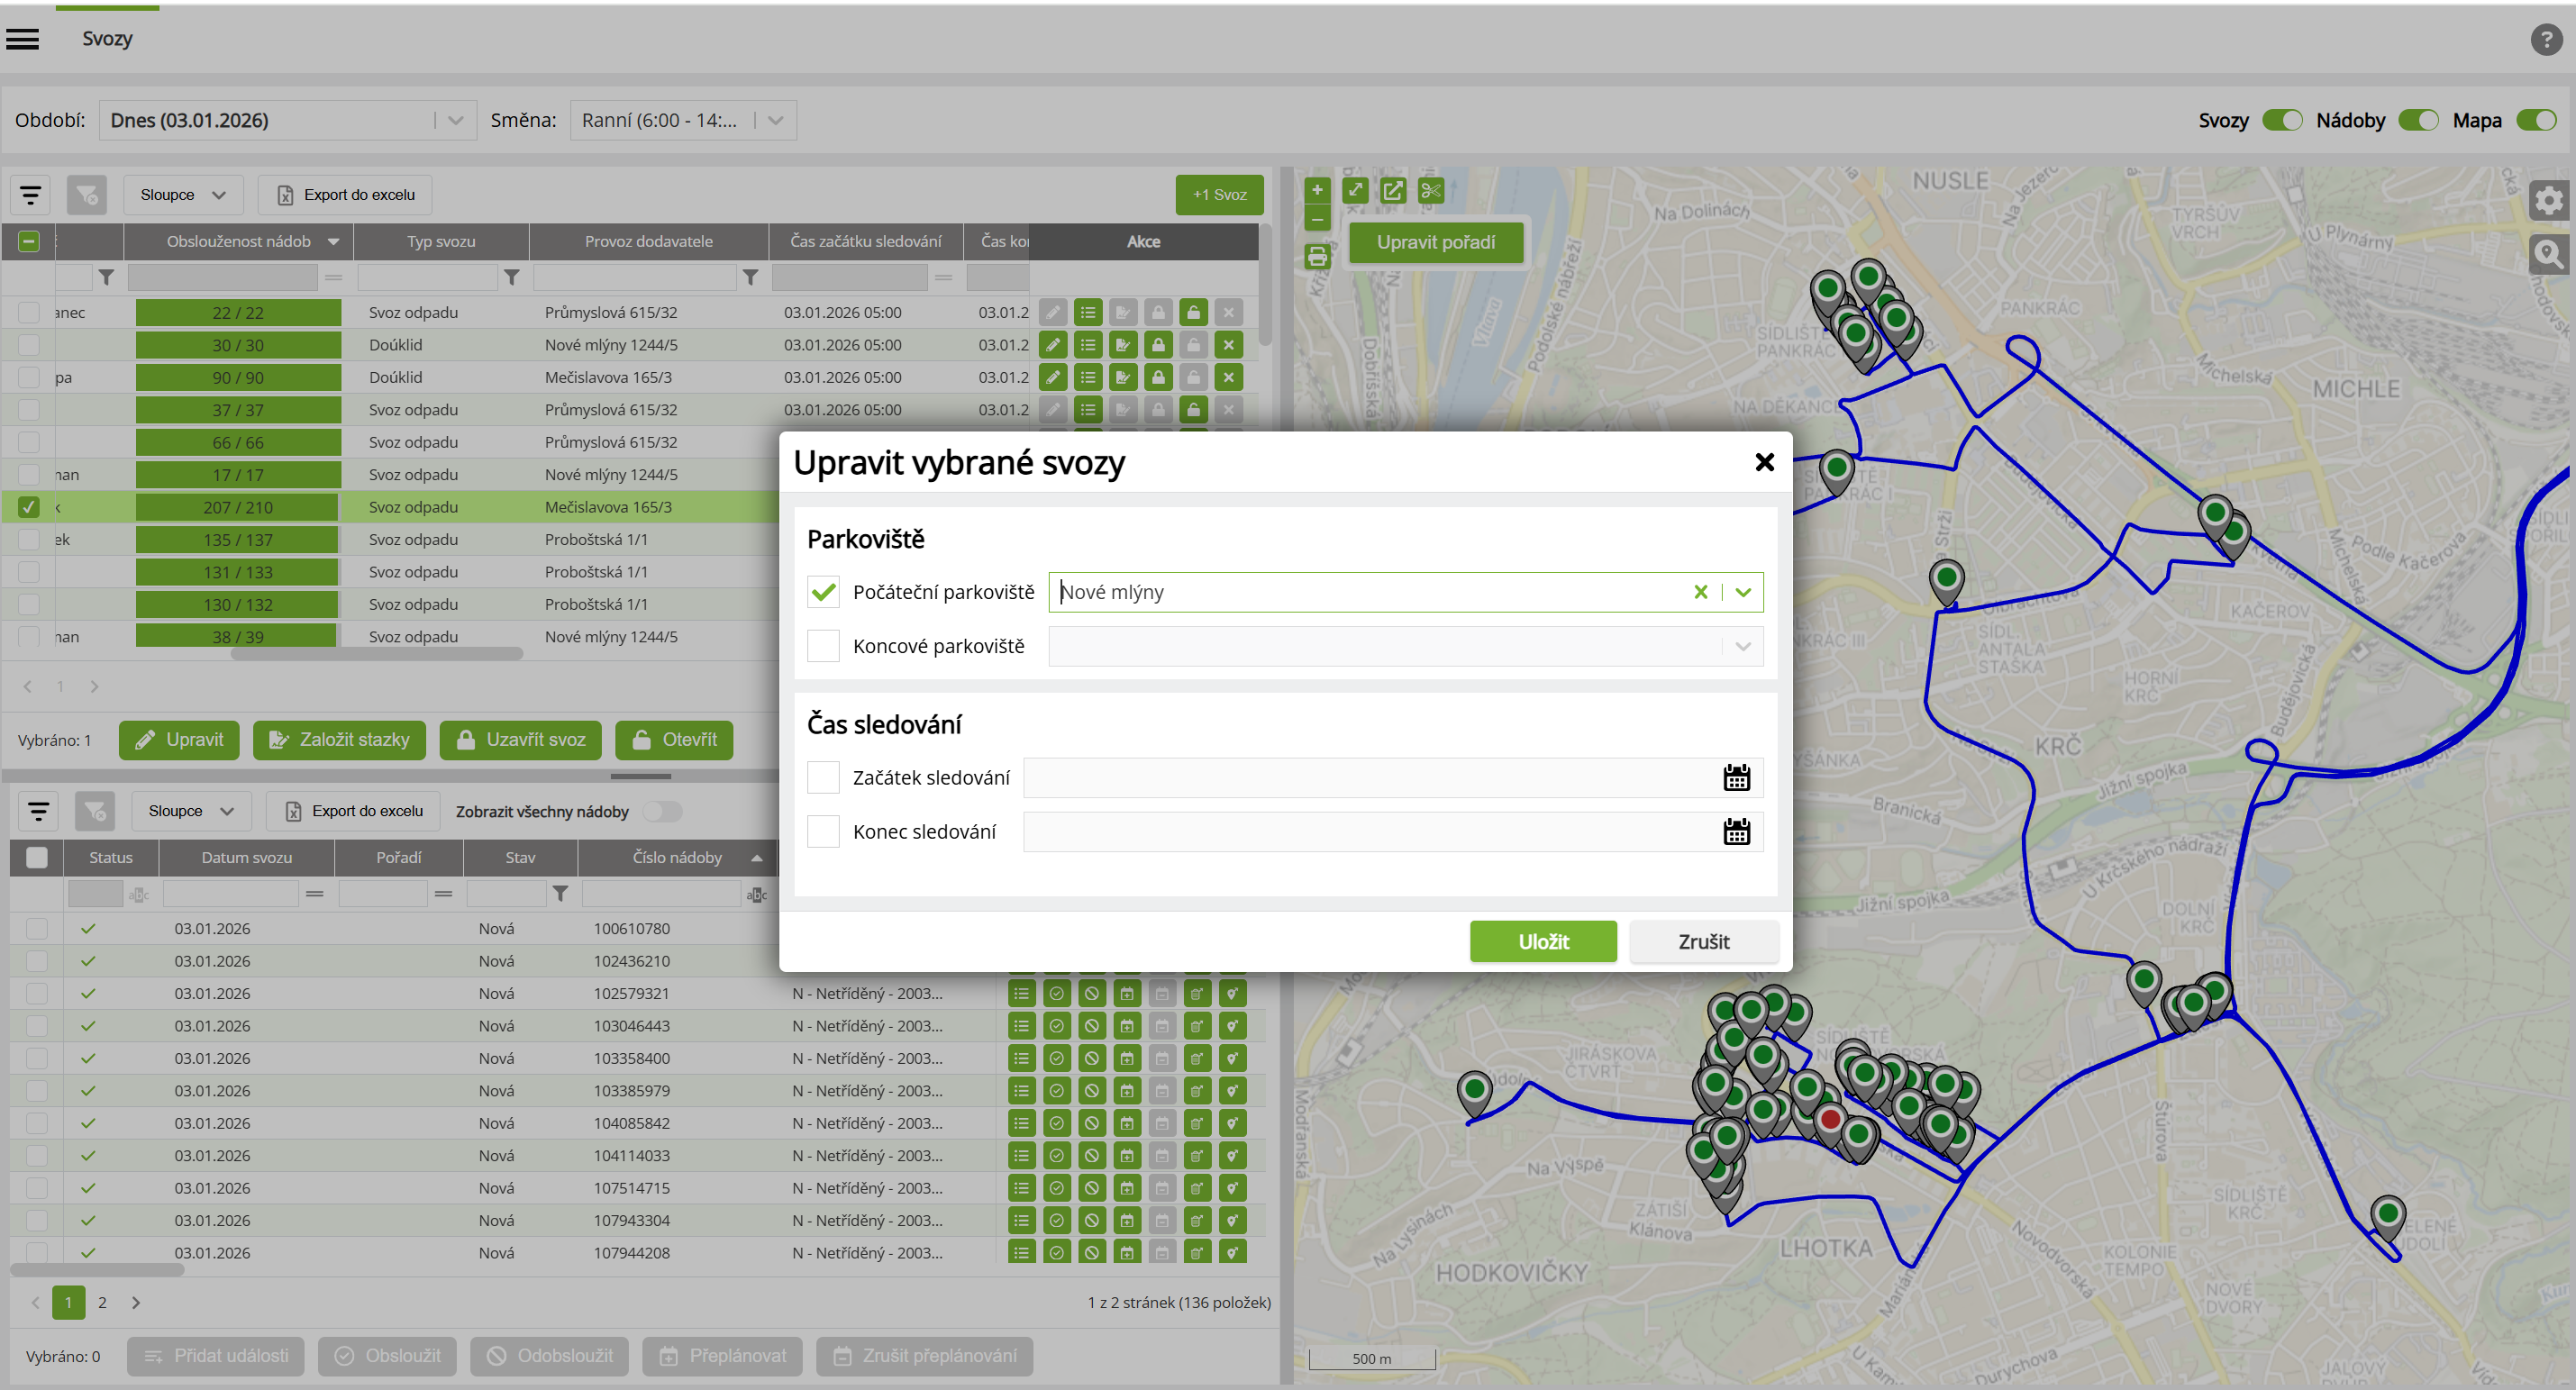Expand the Počáteční parkoviště dropdown
Viewport: 2576px width, 1390px height.
tap(1743, 592)
